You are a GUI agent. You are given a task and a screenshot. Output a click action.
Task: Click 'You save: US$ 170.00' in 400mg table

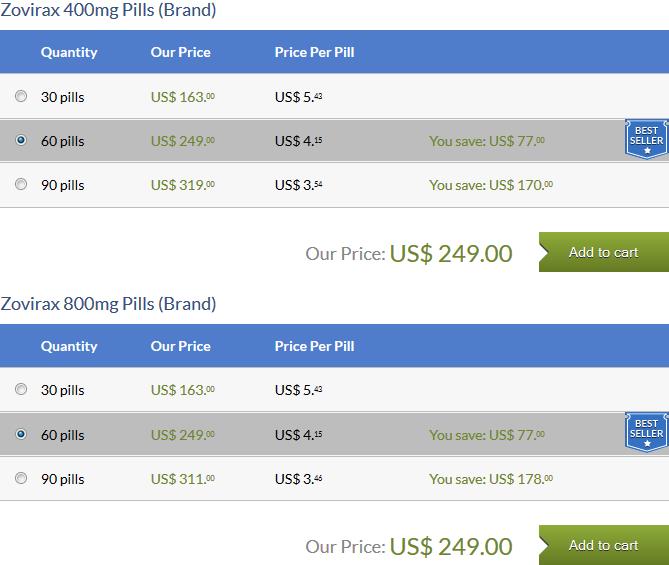point(491,185)
